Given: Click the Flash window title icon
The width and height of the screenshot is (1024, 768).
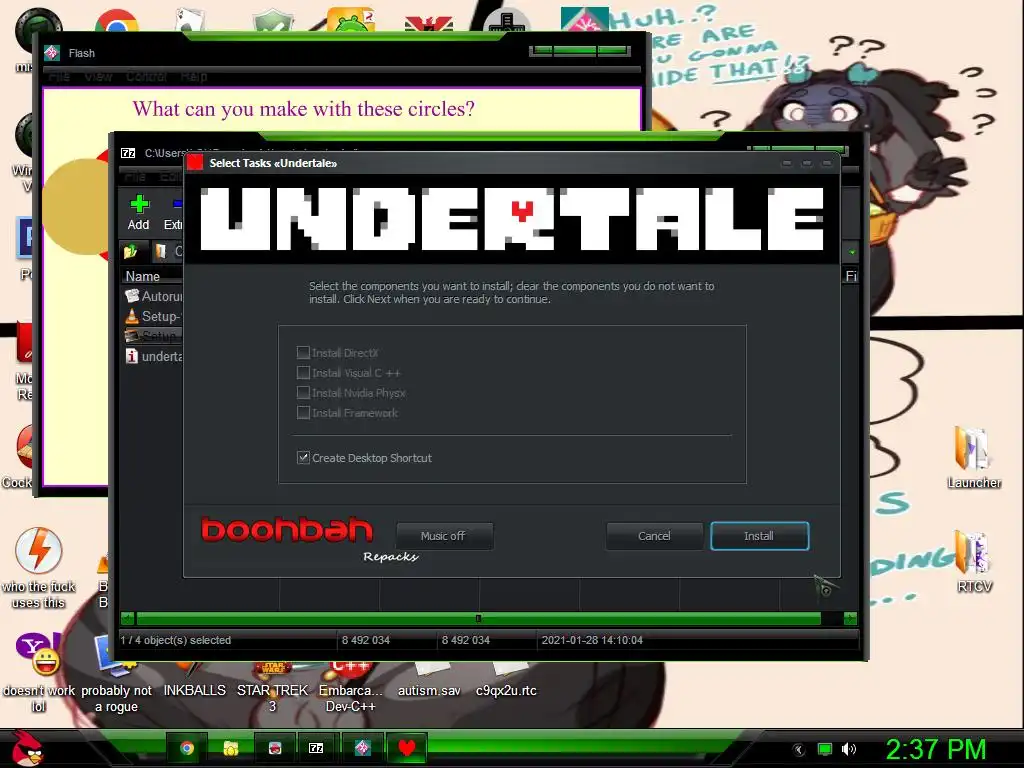Looking at the screenshot, I should click(52, 53).
